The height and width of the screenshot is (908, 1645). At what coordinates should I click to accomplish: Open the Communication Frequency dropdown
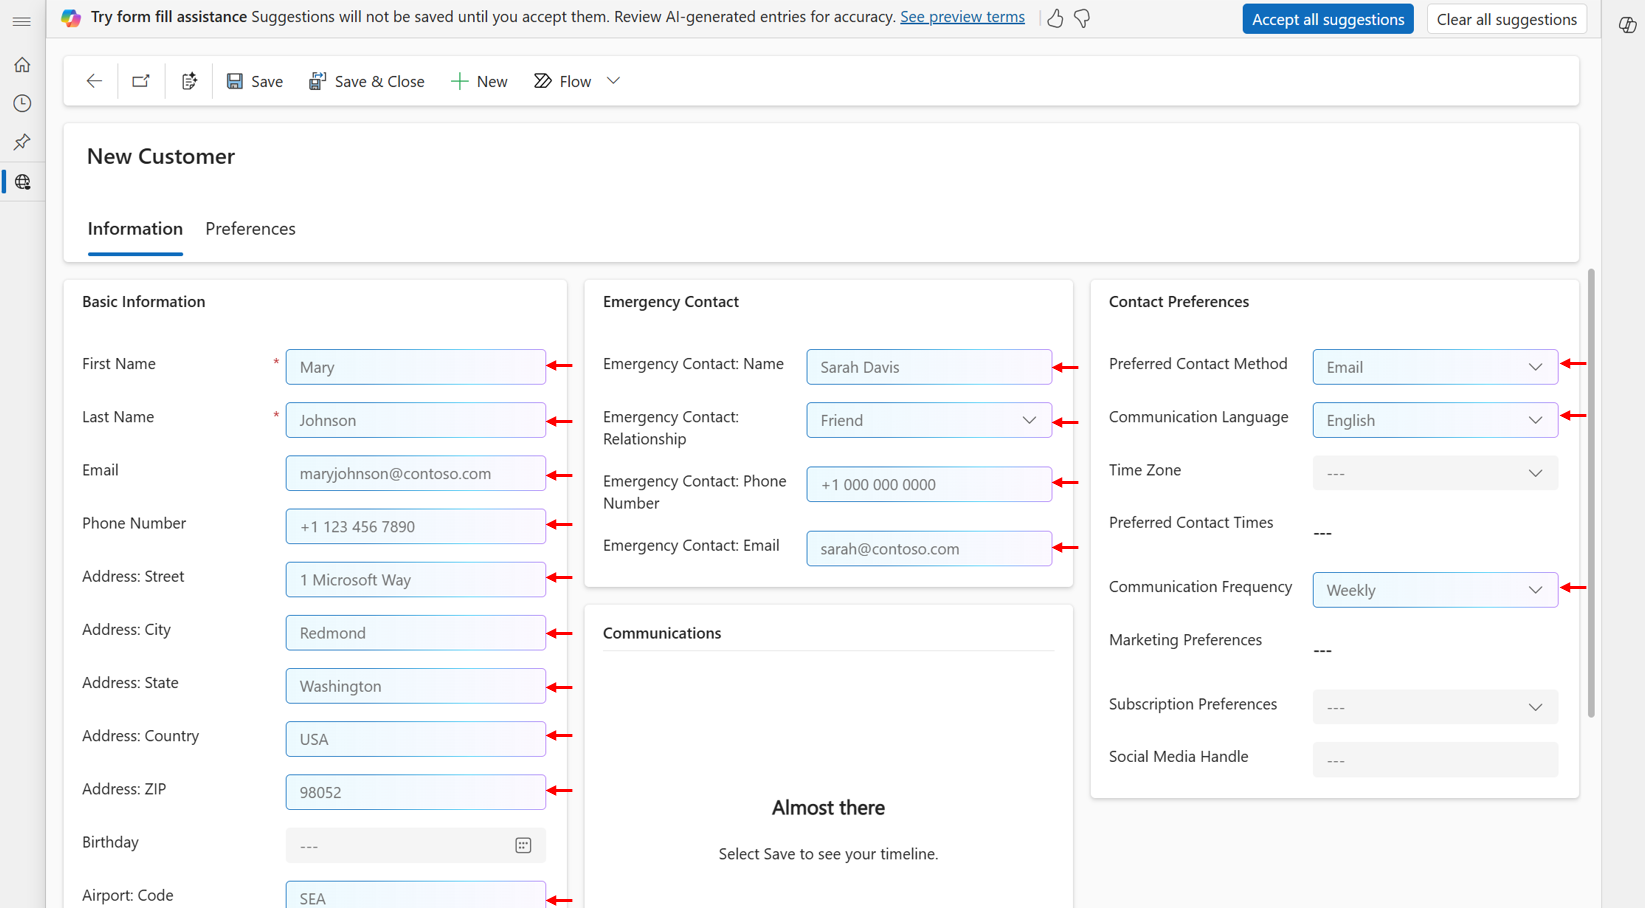1535,590
